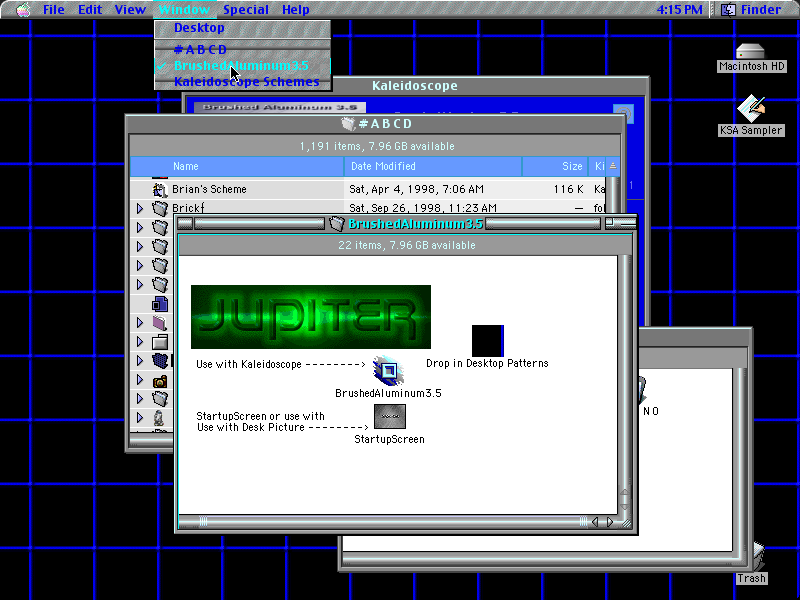Click the "Use with Desk Picture" text
The width and height of the screenshot is (800, 600).
pos(251,428)
